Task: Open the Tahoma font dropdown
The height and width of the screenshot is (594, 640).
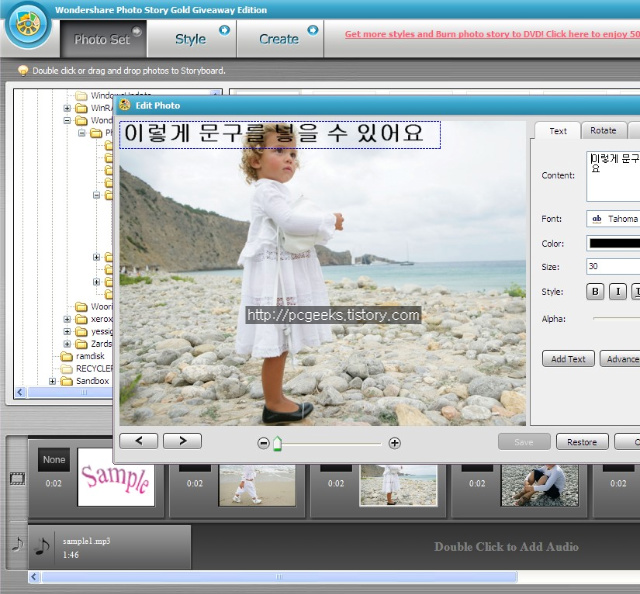Action: pyautogui.click(x=613, y=219)
